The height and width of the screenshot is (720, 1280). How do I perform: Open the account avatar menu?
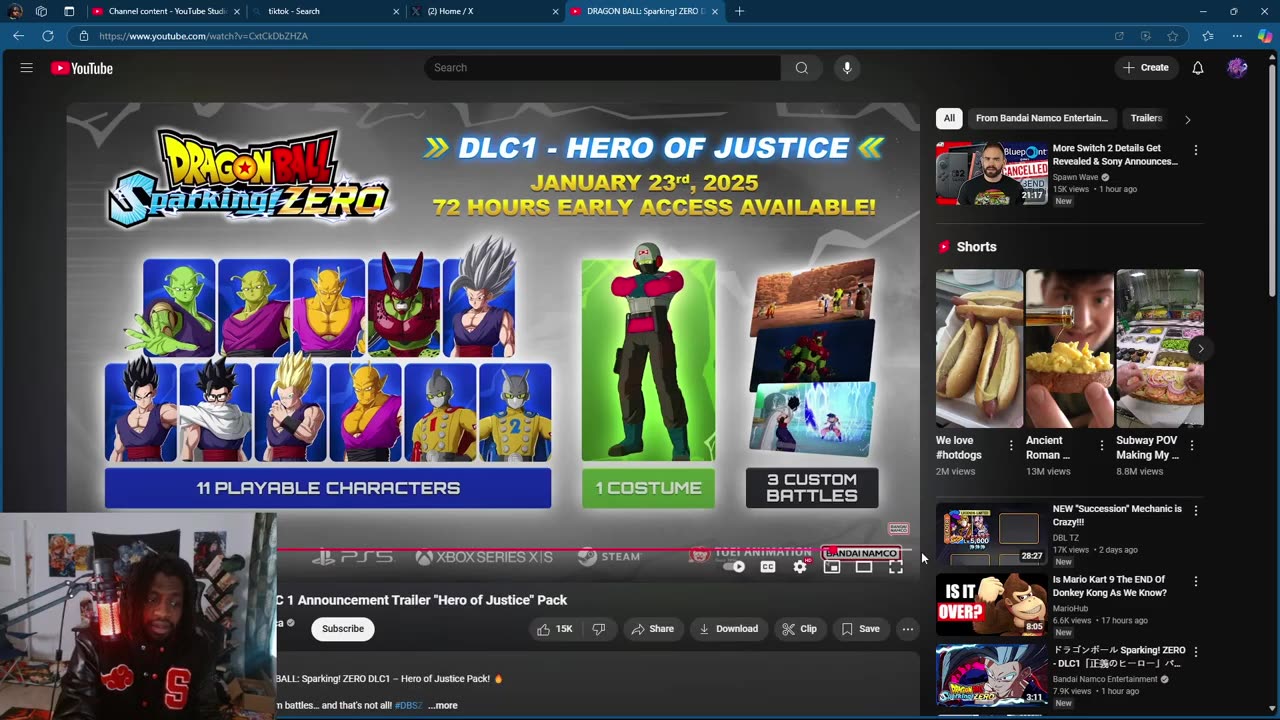point(1237,68)
